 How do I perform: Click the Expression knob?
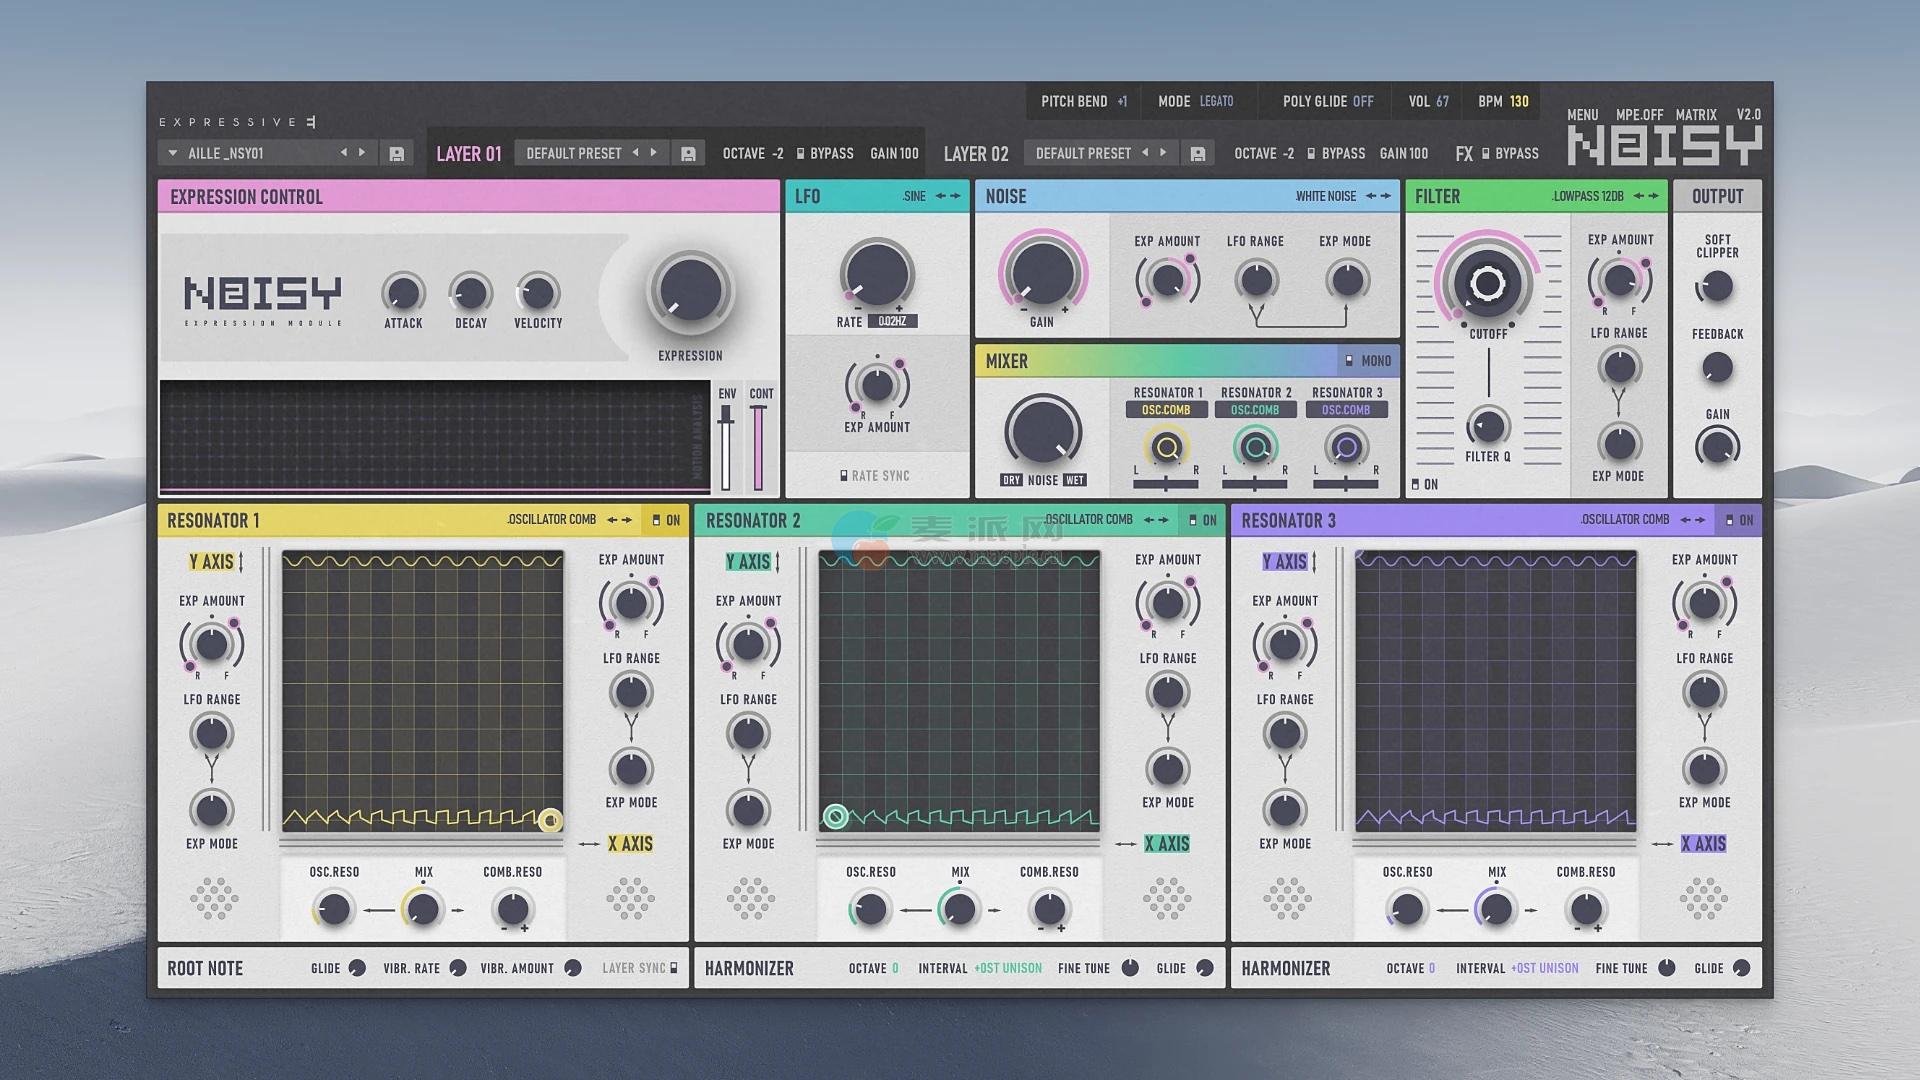point(690,291)
